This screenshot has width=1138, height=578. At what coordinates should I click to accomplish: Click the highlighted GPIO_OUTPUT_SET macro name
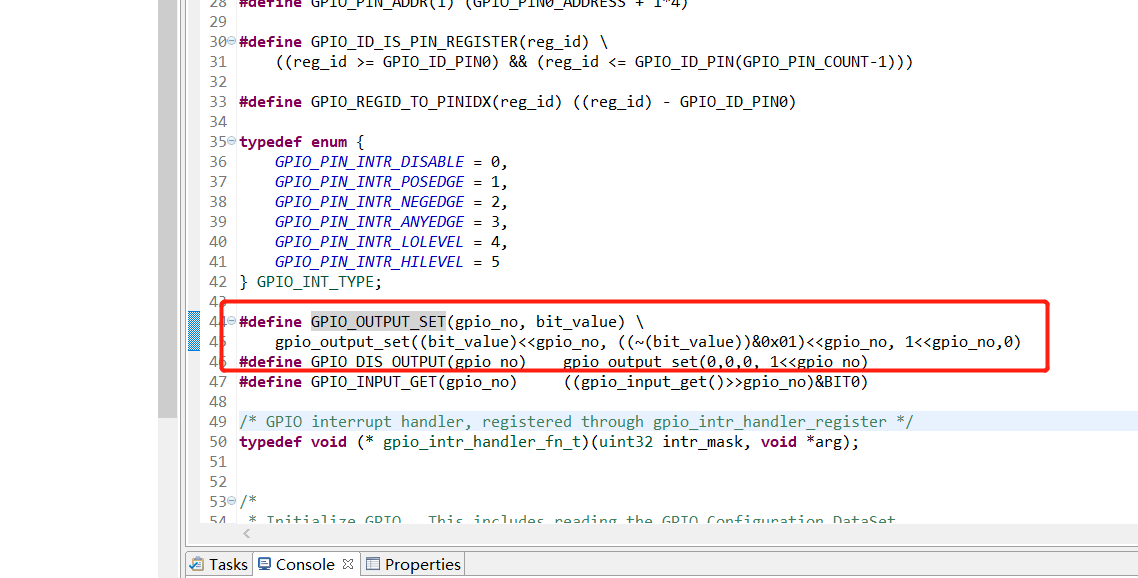(378, 322)
